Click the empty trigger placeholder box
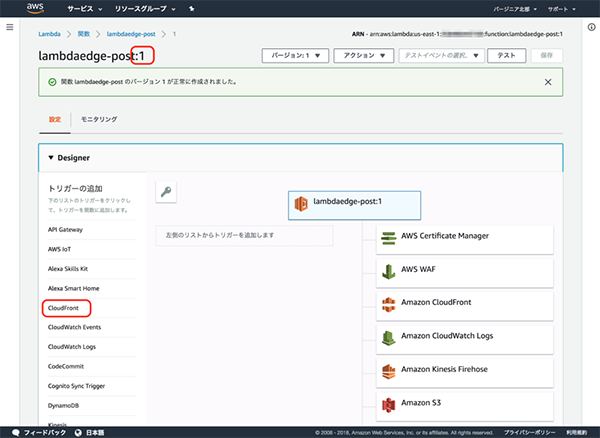The image size is (600, 438). (245, 235)
